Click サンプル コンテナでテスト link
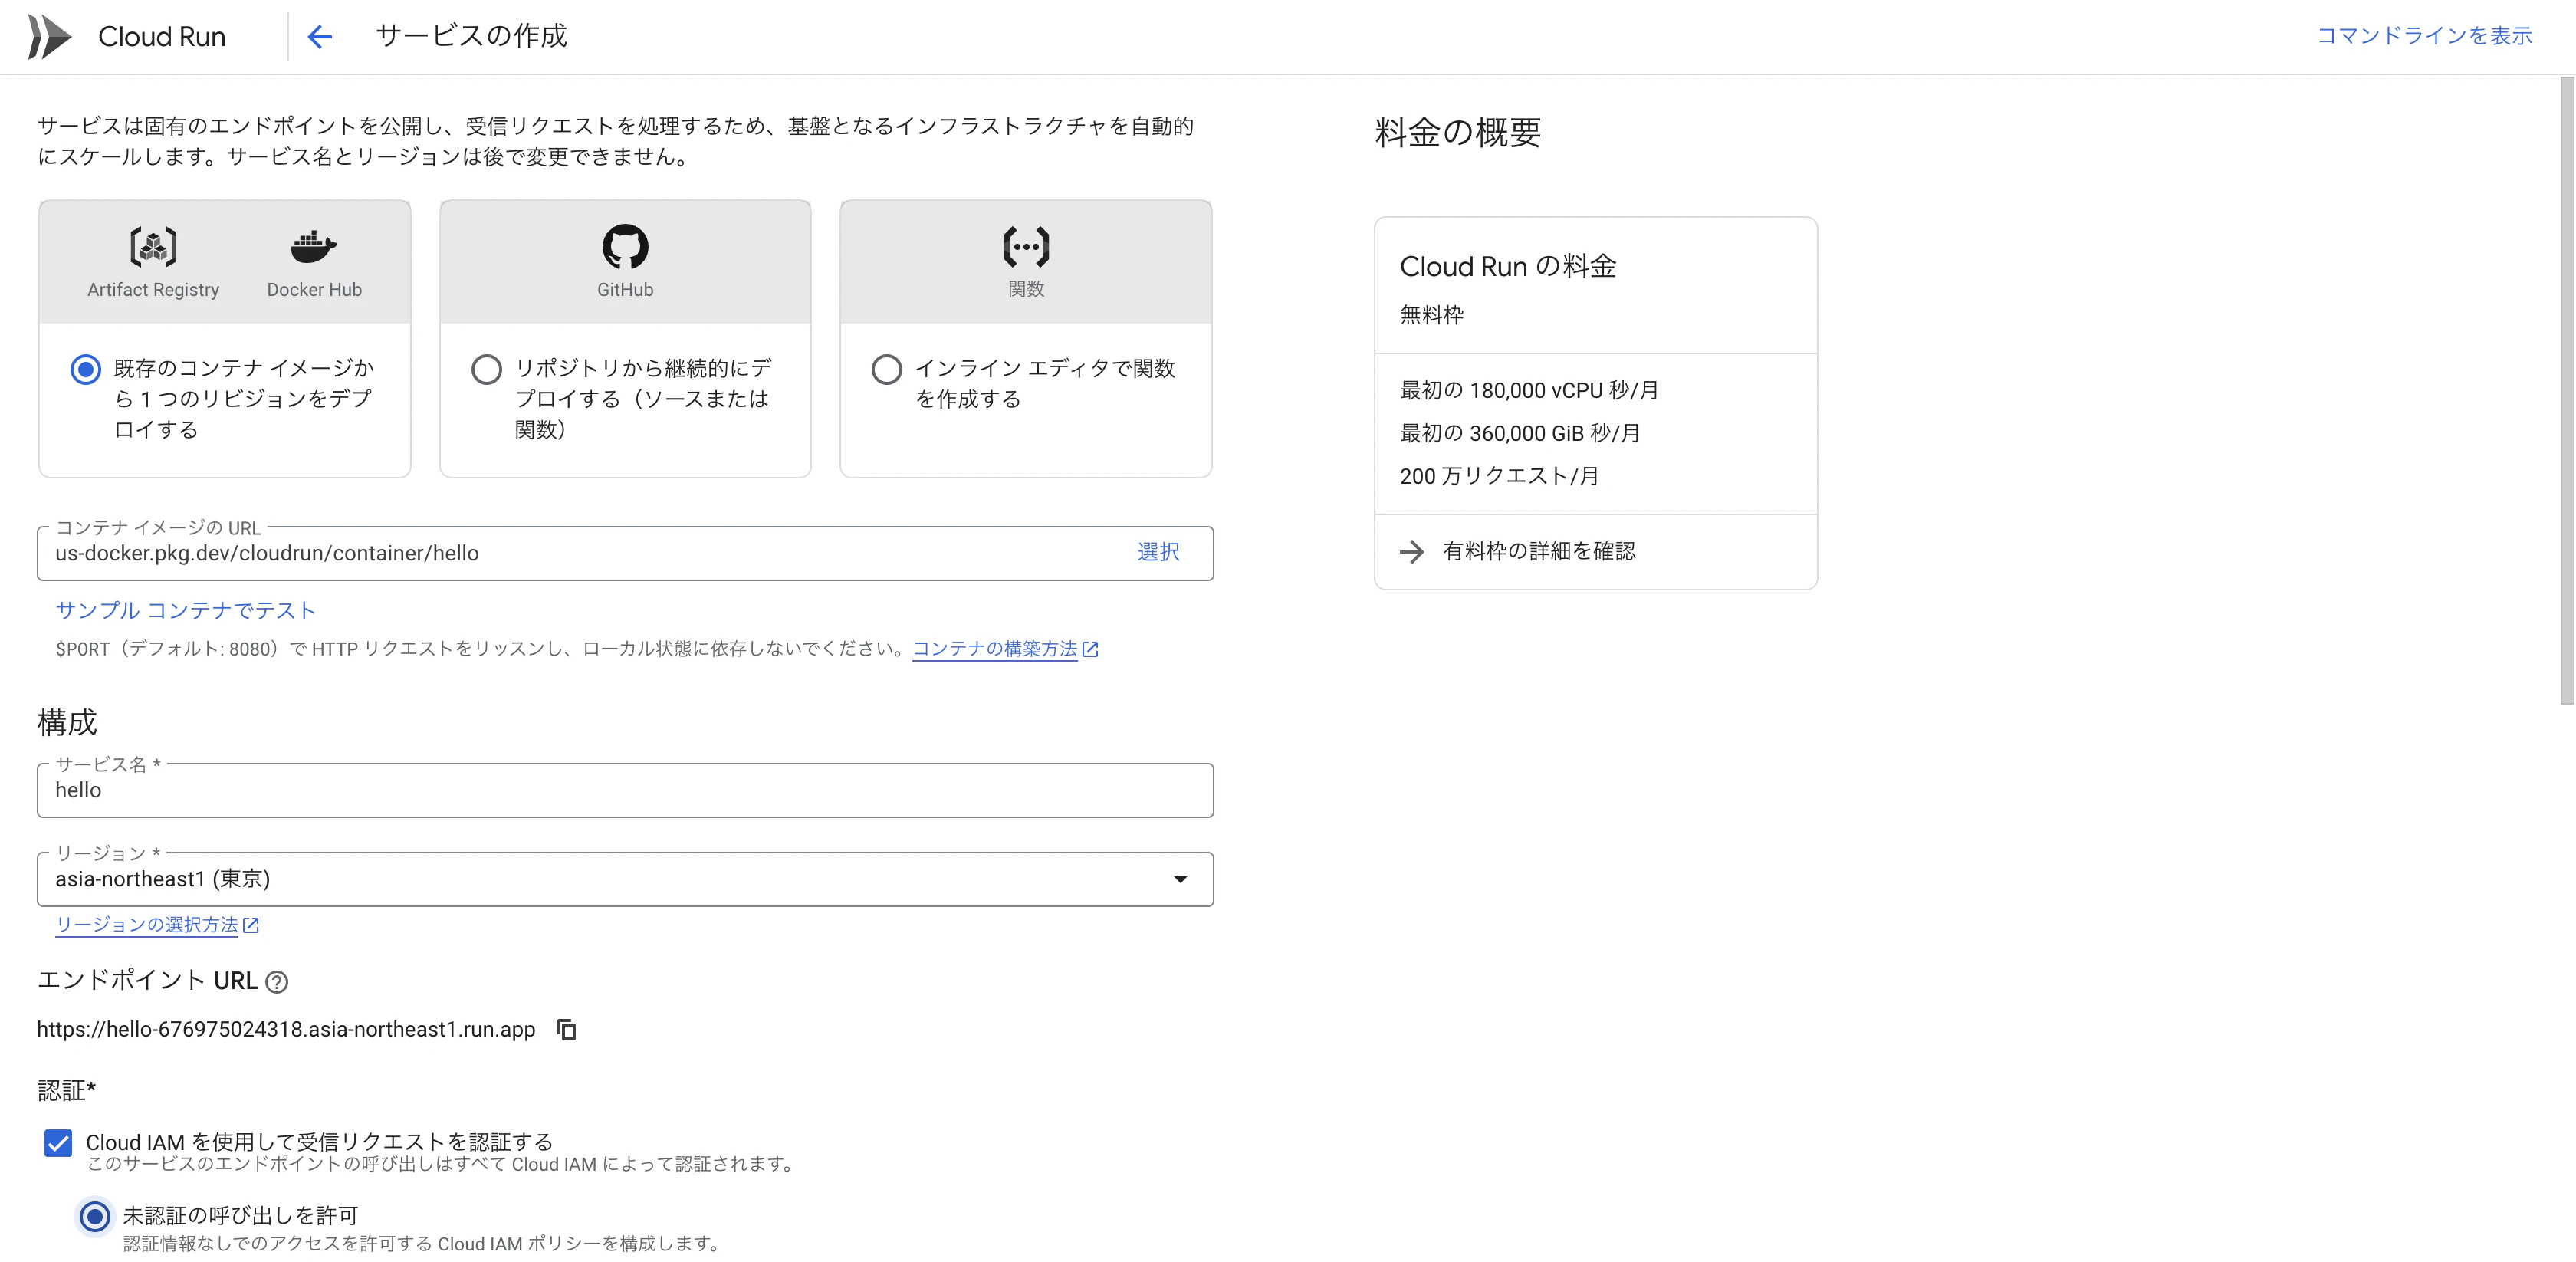 [x=186, y=610]
